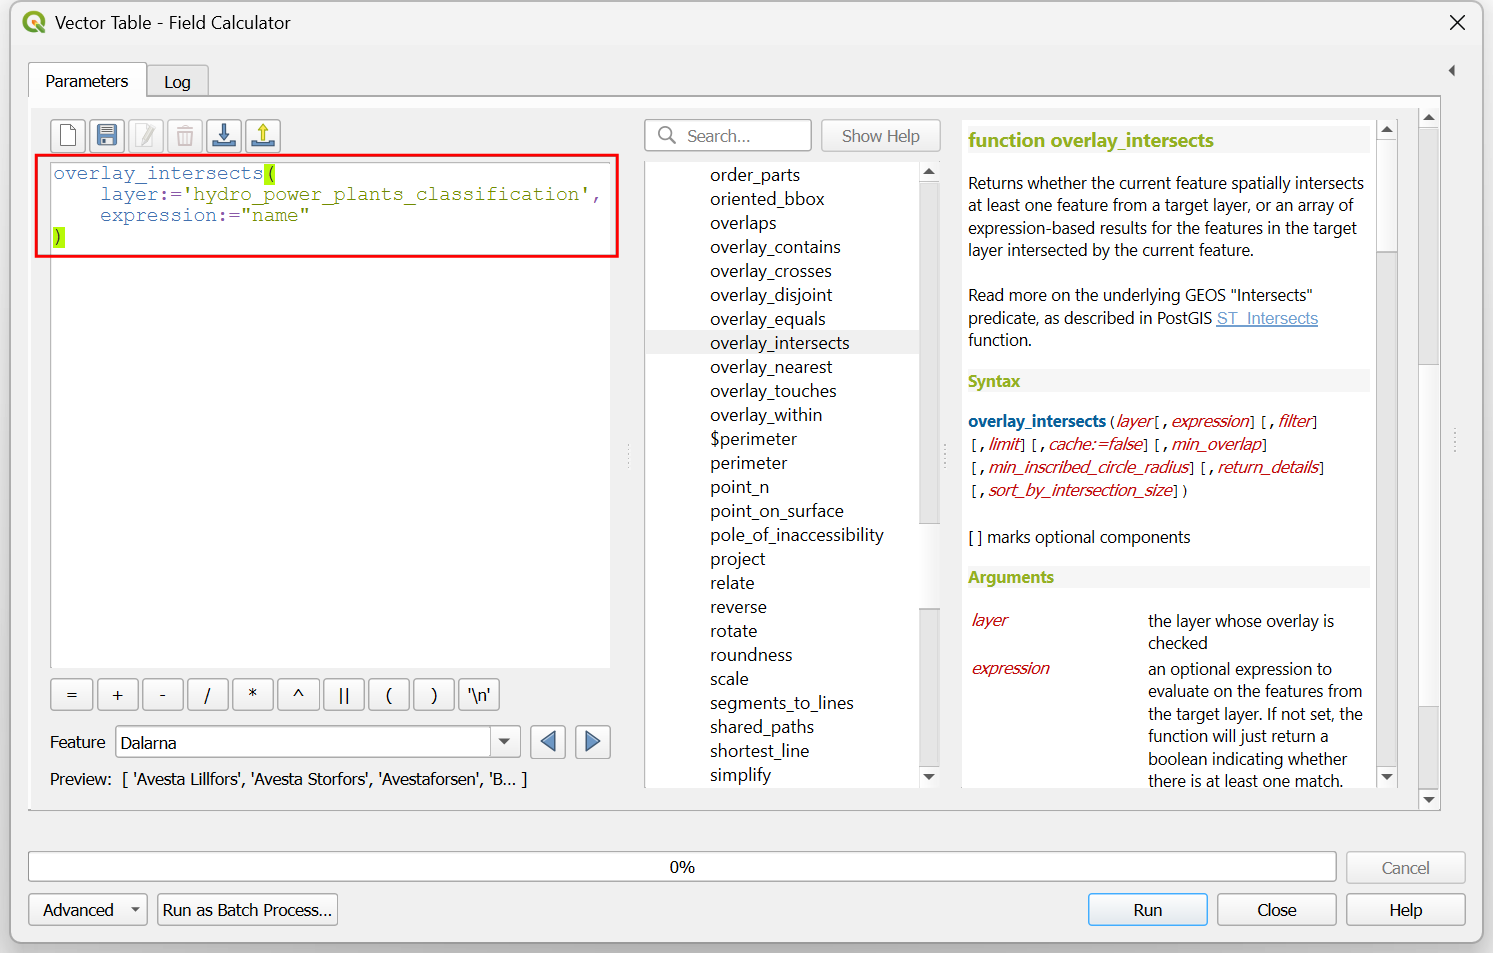Click the help panel scroll-up arrow
The height and width of the screenshot is (953, 1493).
[1386, 129]
